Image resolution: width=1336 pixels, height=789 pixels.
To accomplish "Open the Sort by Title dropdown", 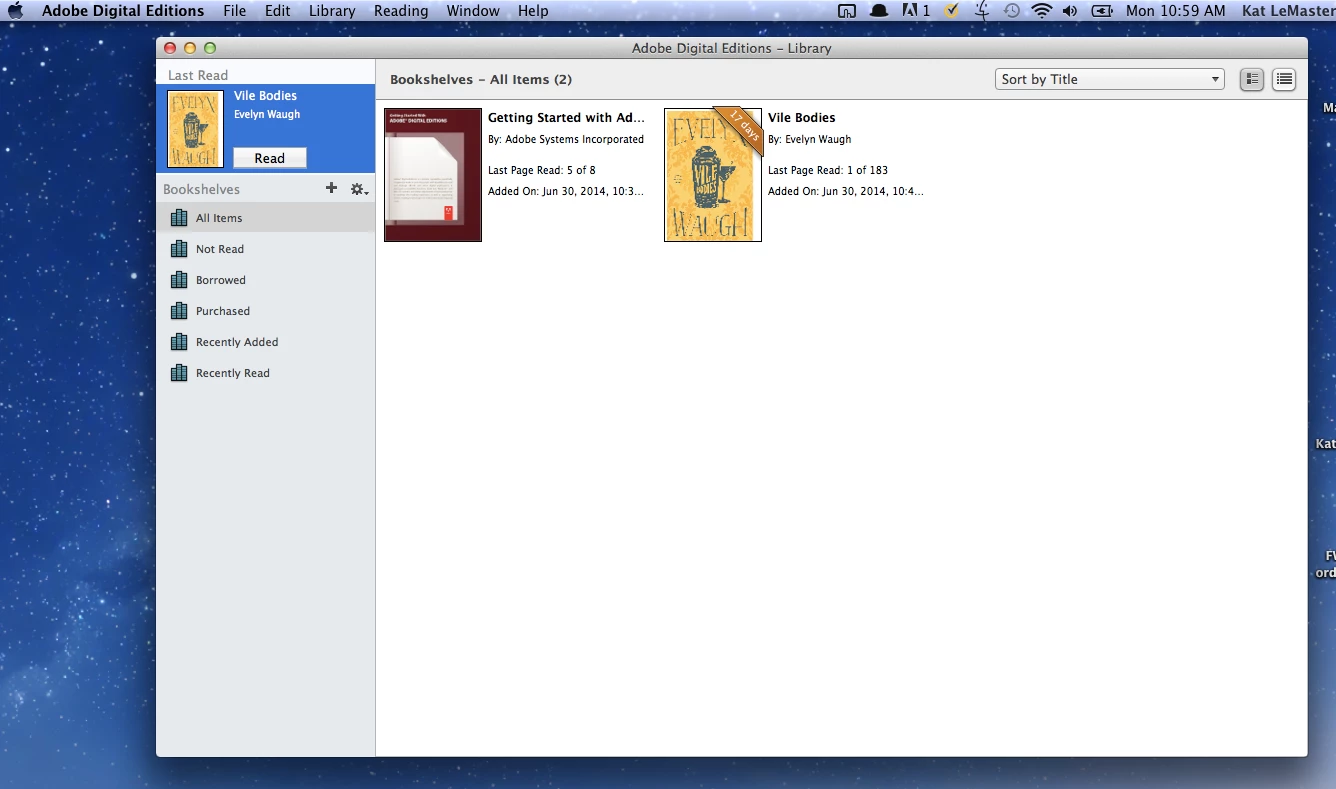I will click(1110, 79).
